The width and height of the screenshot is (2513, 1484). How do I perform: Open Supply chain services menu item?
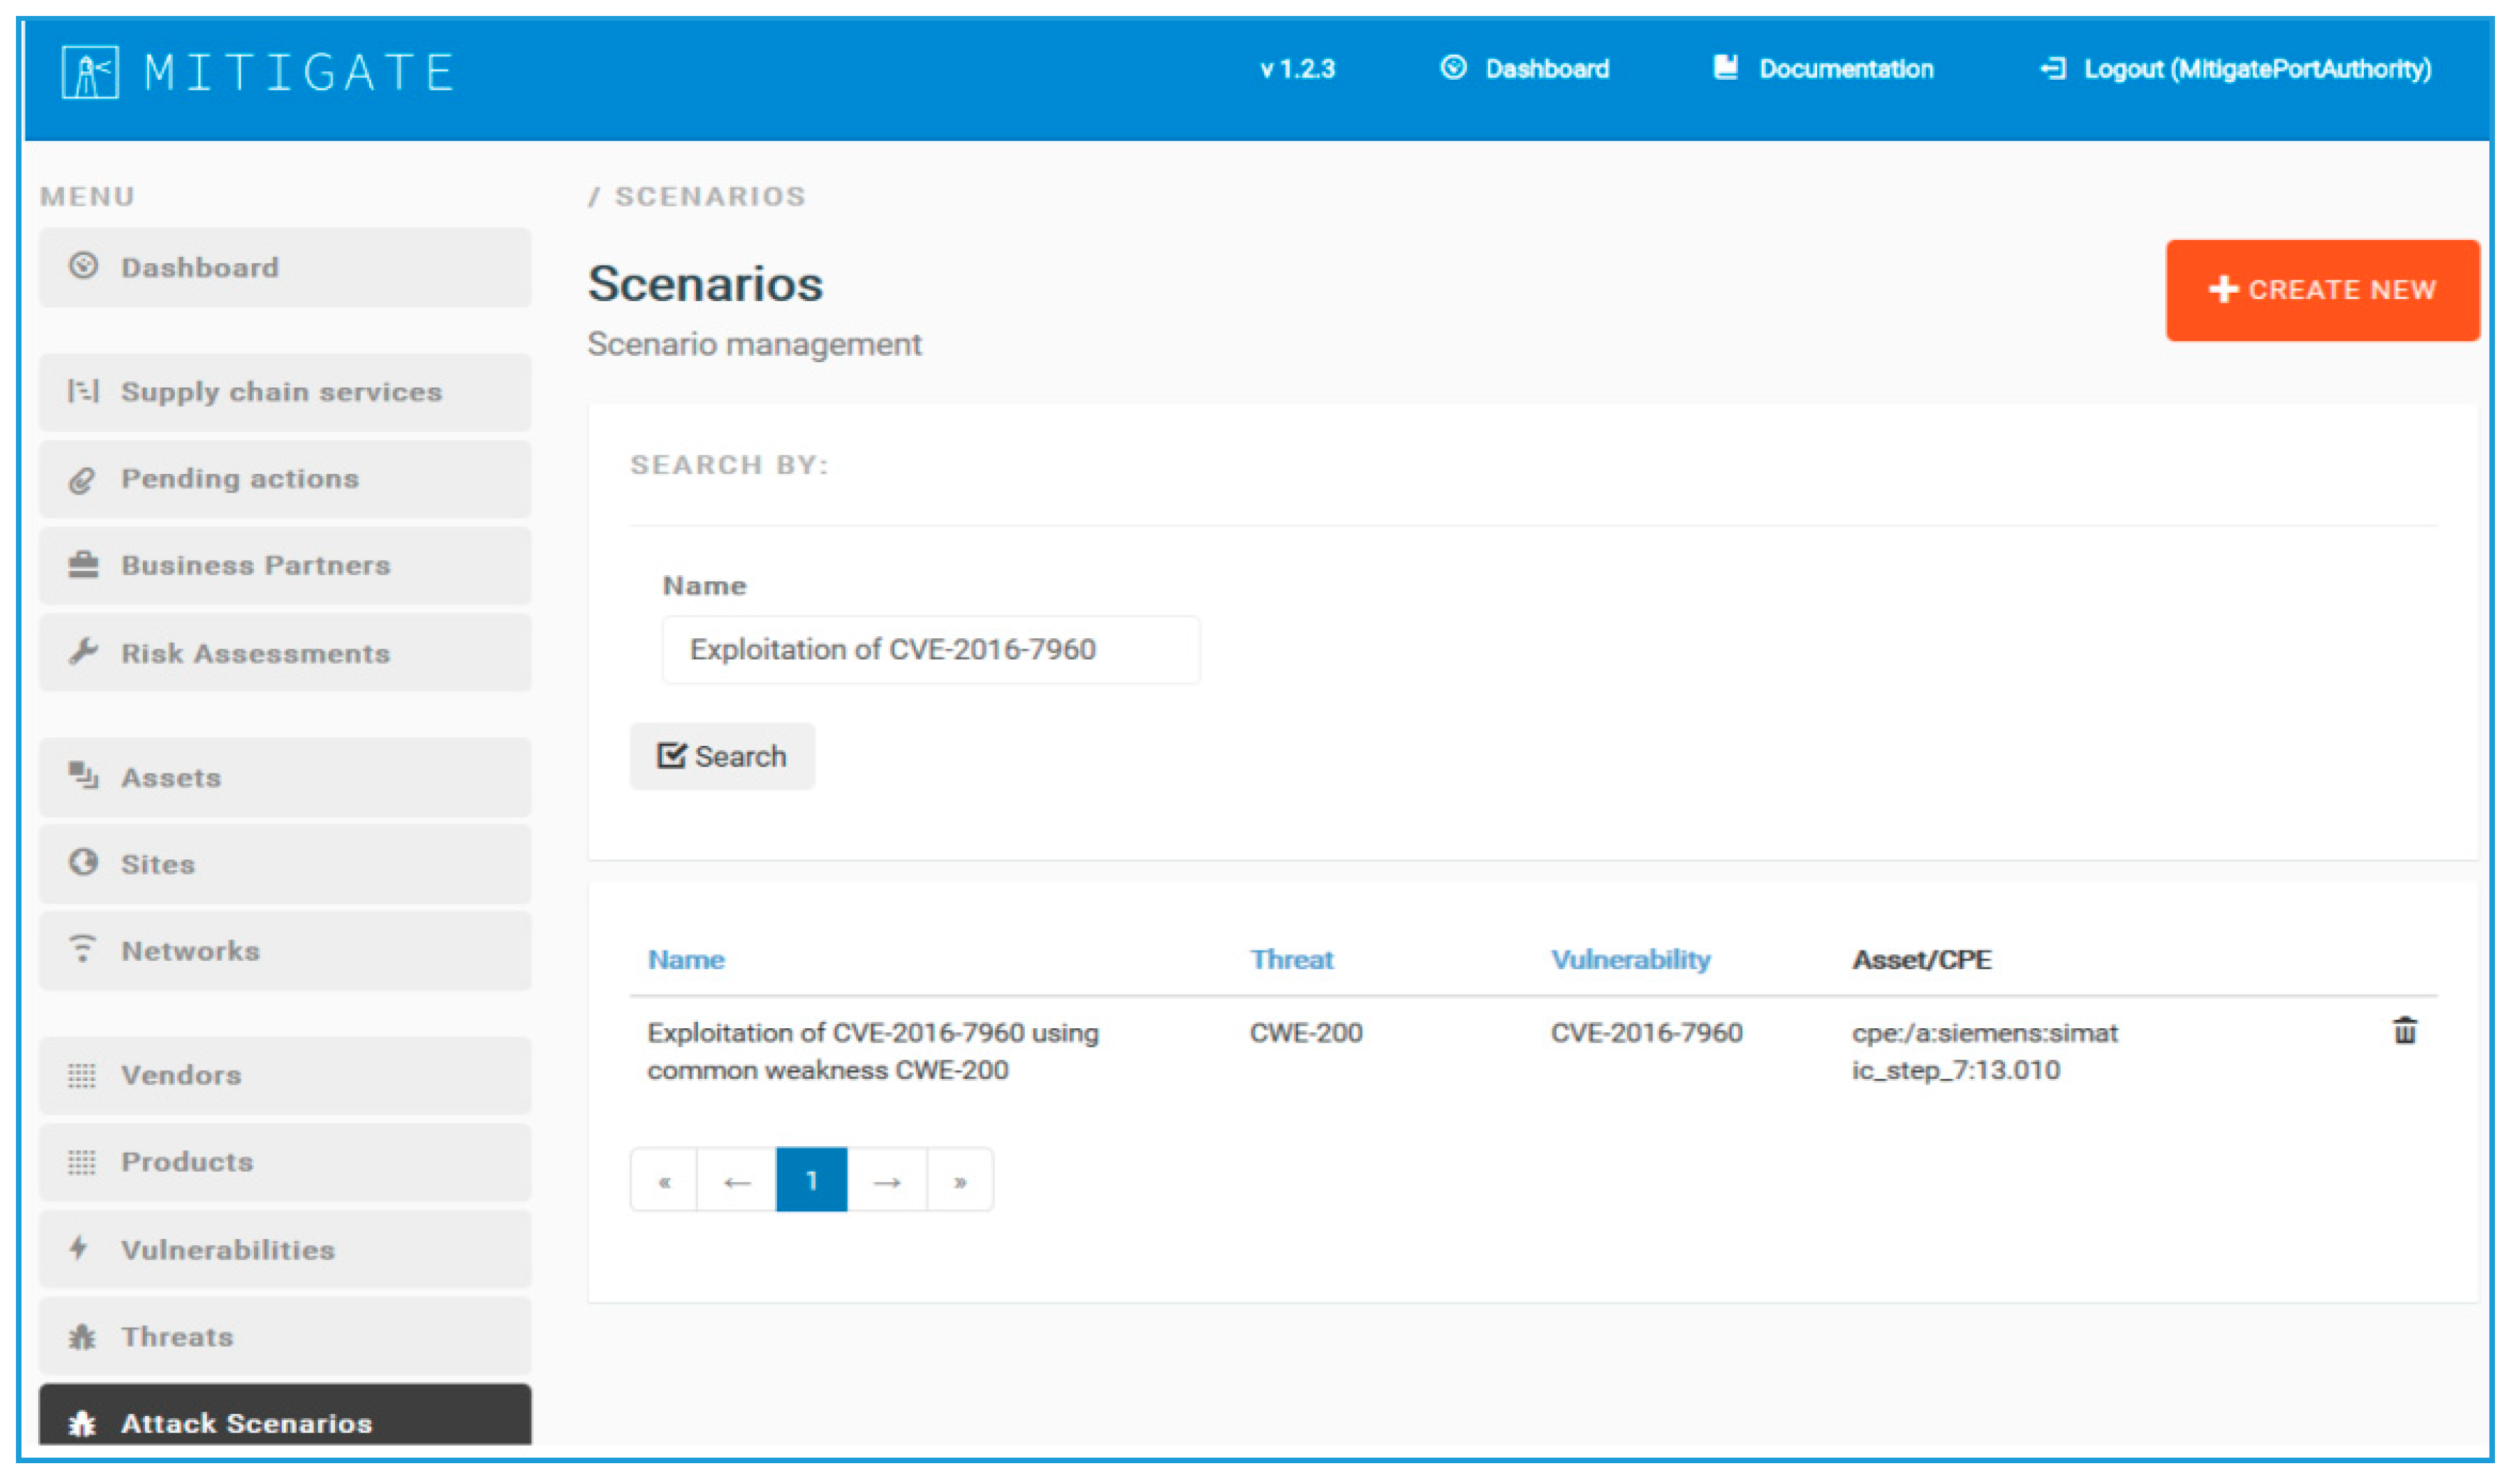(284, 392)
